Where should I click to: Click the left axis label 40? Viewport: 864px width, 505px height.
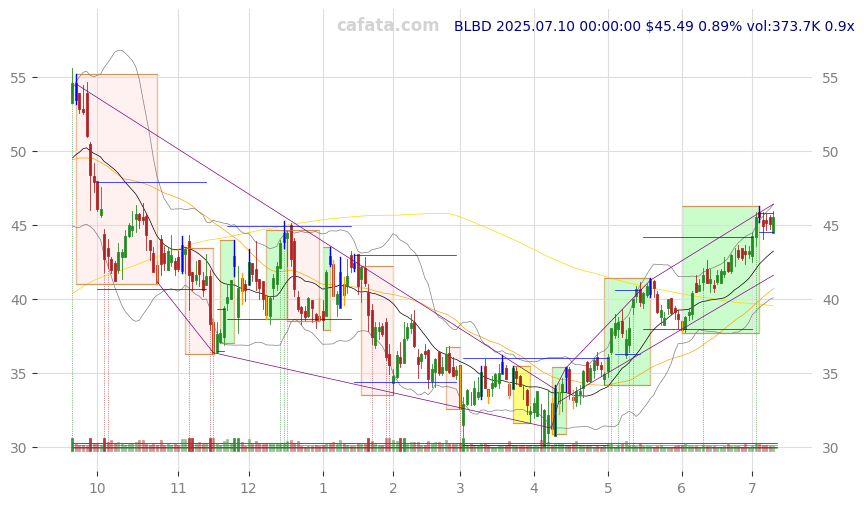click(x=18, y=300)
